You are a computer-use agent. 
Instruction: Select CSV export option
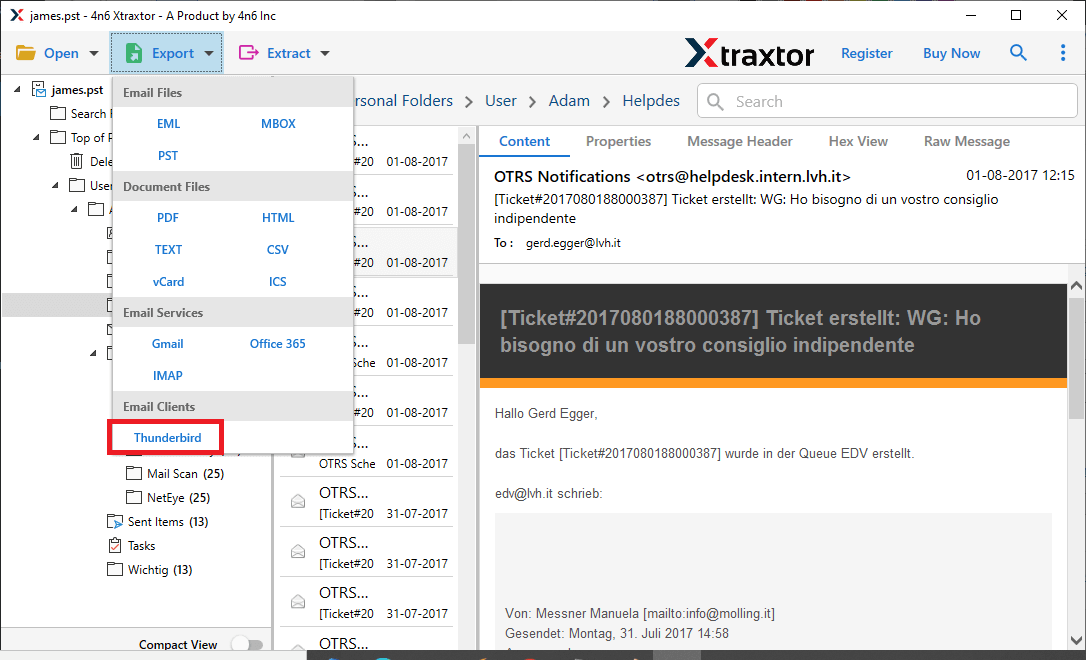[x=278, y=249]
